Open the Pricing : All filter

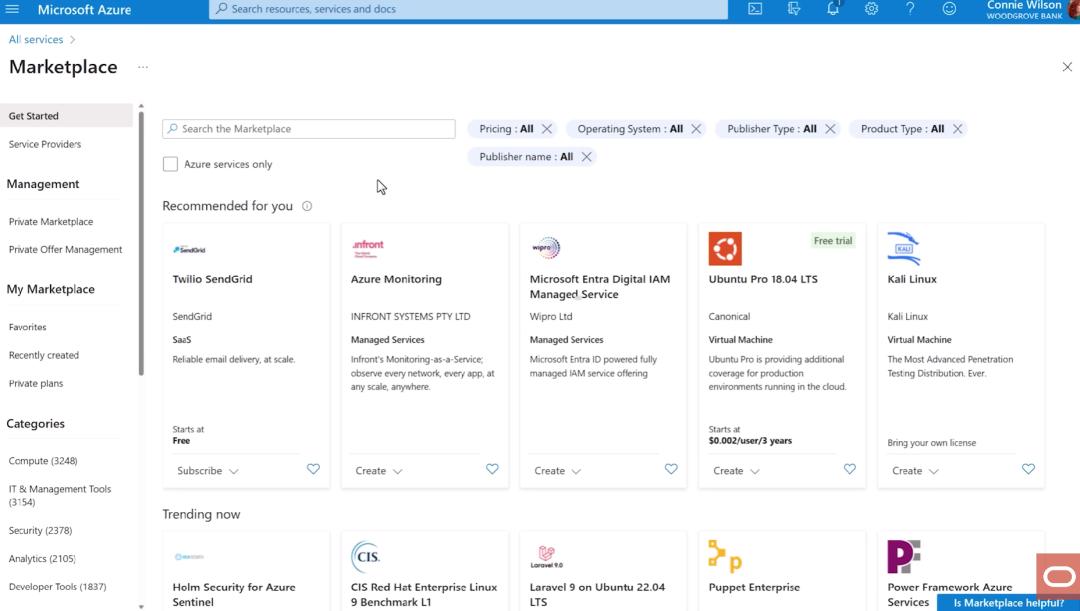click(x=506, y=129)
